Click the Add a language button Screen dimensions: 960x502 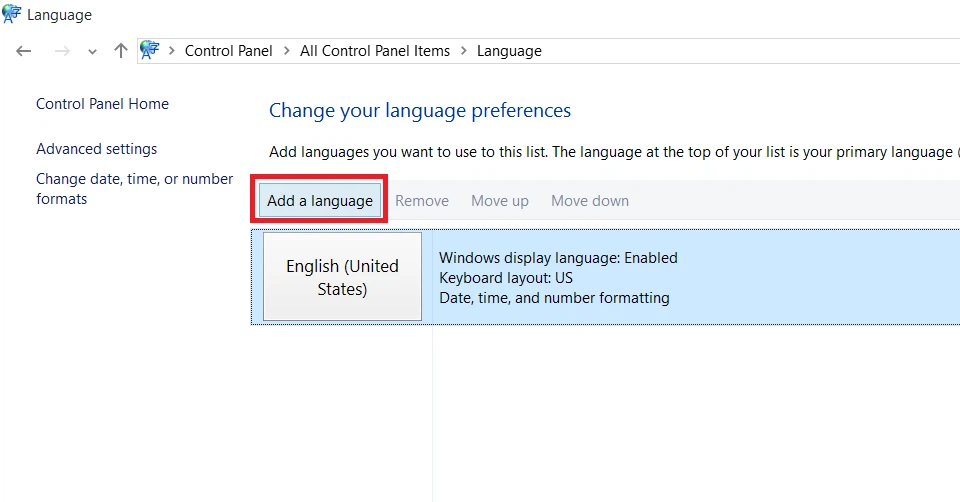pos(320,201)
